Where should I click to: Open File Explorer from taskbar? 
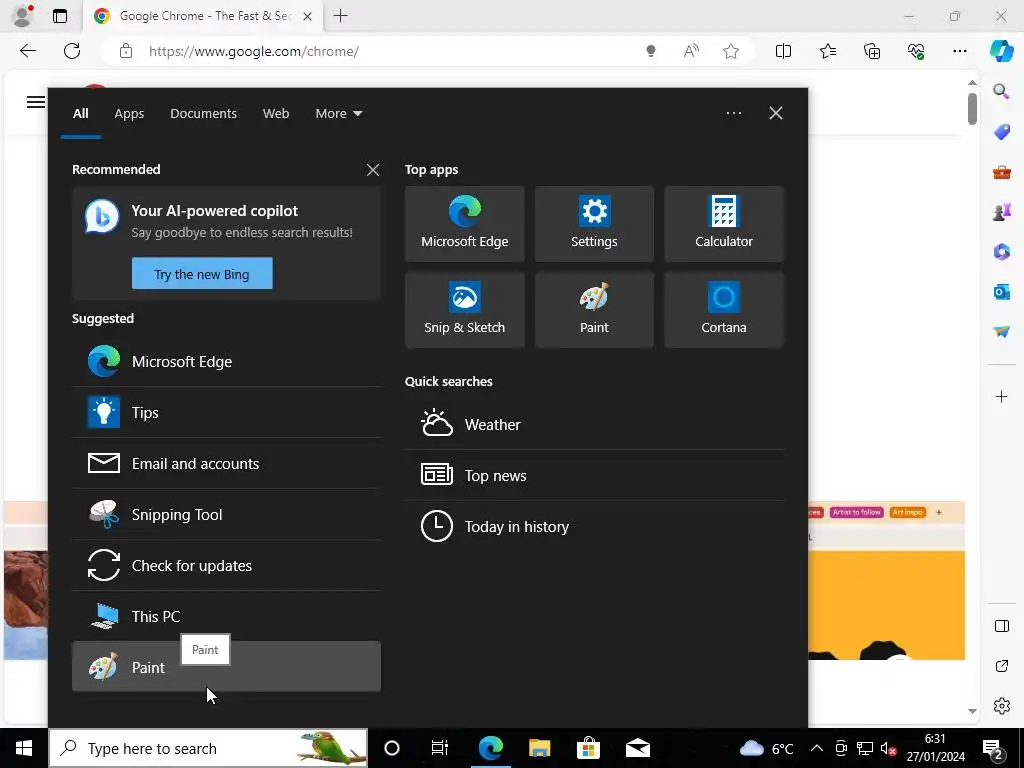539,748
